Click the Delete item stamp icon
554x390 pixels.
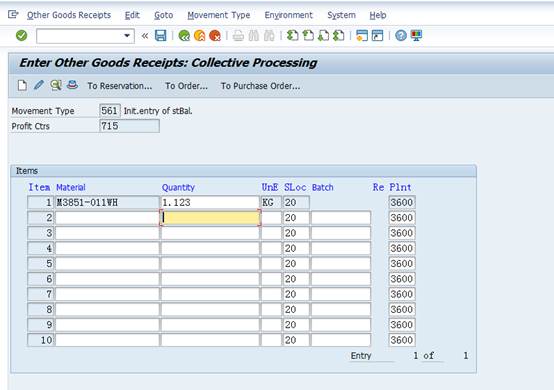(72, 85)
